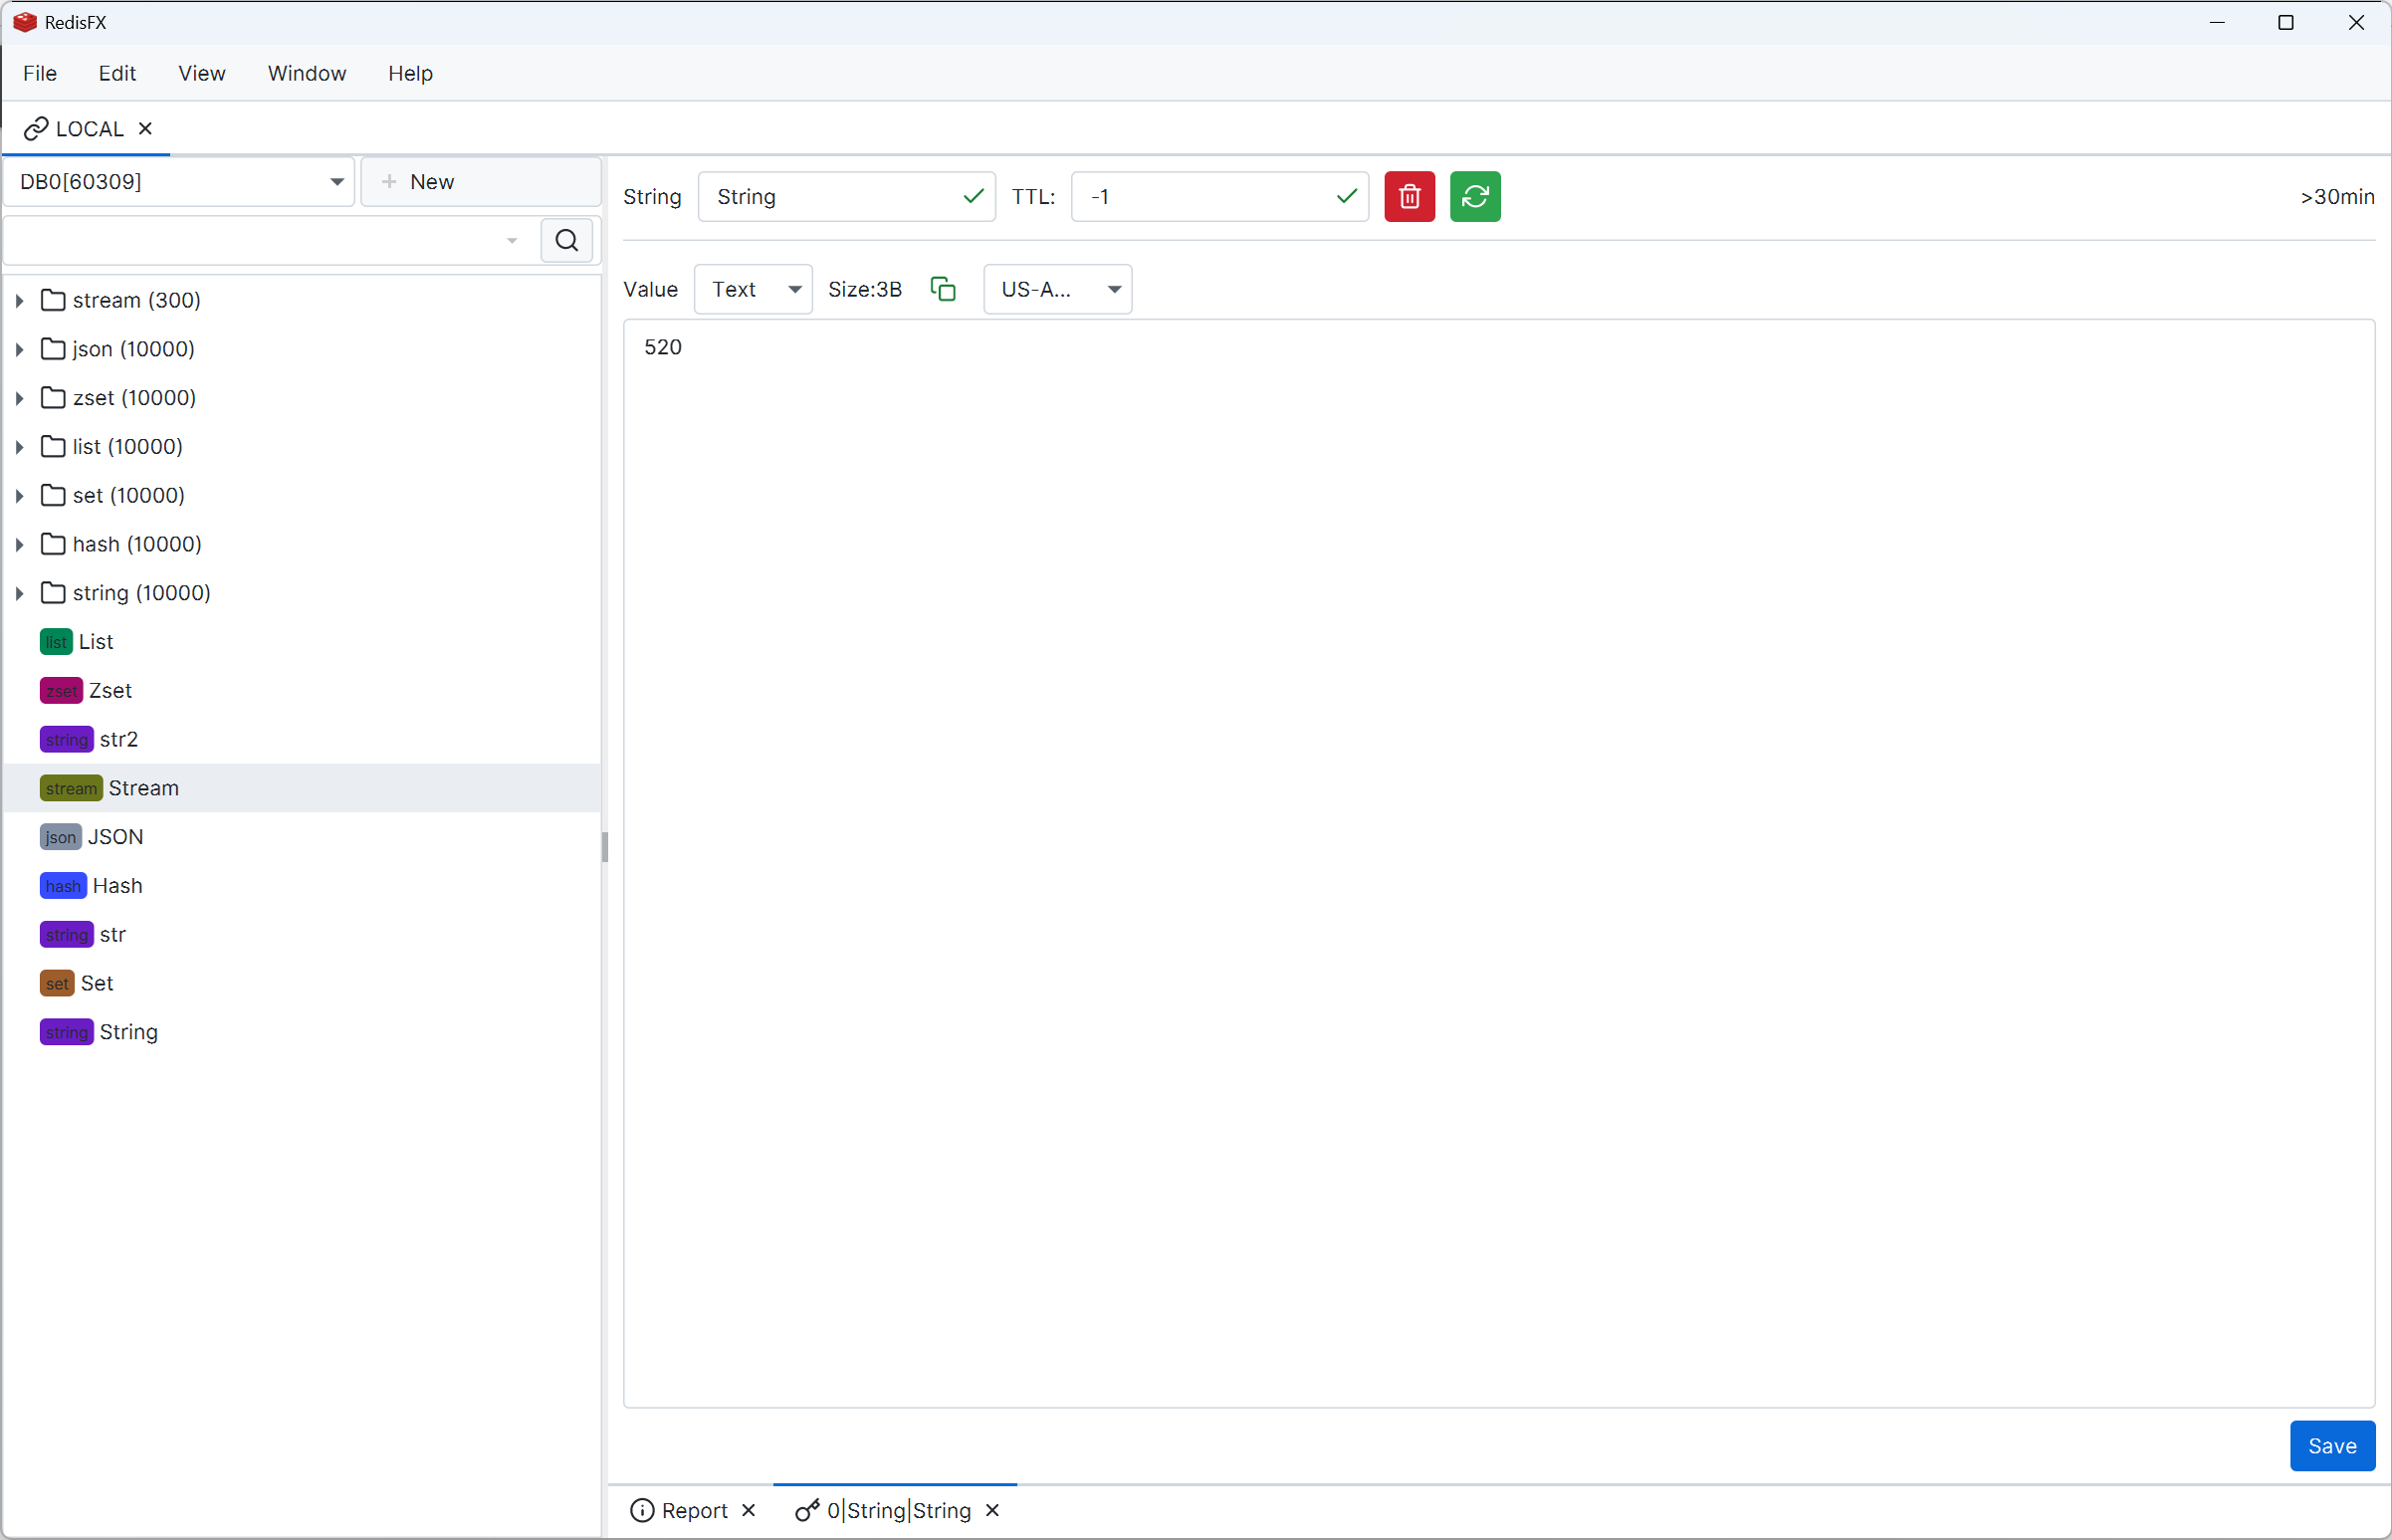
Task: Click the search magnifier icon
Action: pos(567,240)
